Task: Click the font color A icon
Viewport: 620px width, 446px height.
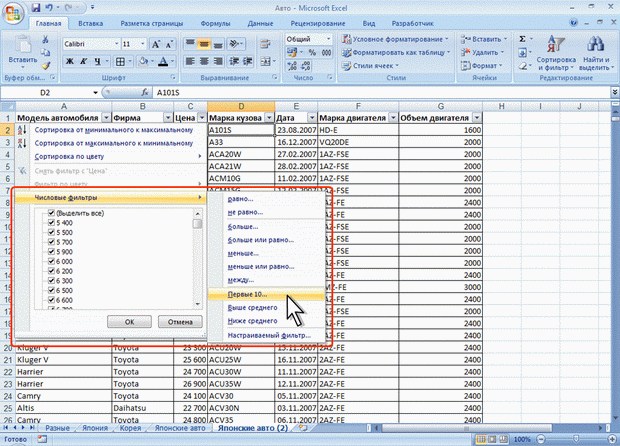Action: pos(163,61)
